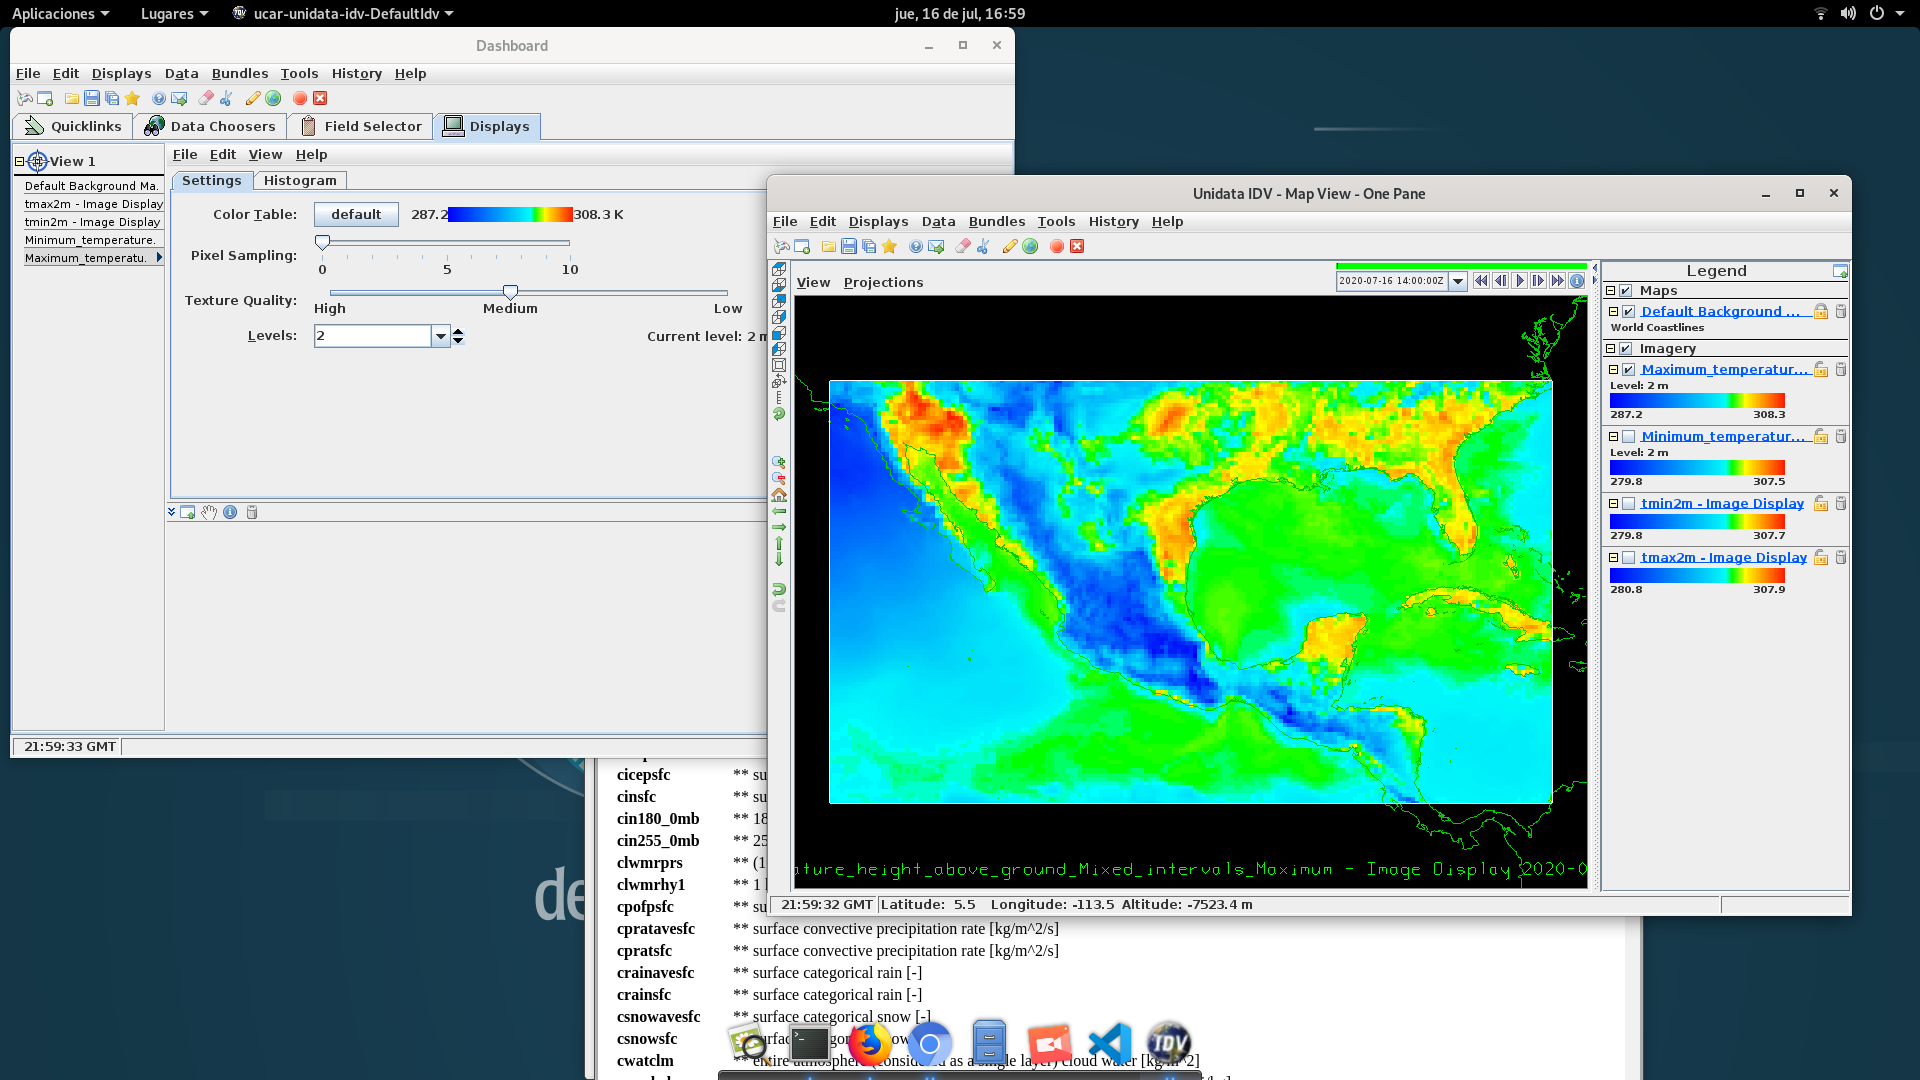Click the zoom in magnifier icon
Viewport: 1920px width, 1080px height.
coord(779,463)
